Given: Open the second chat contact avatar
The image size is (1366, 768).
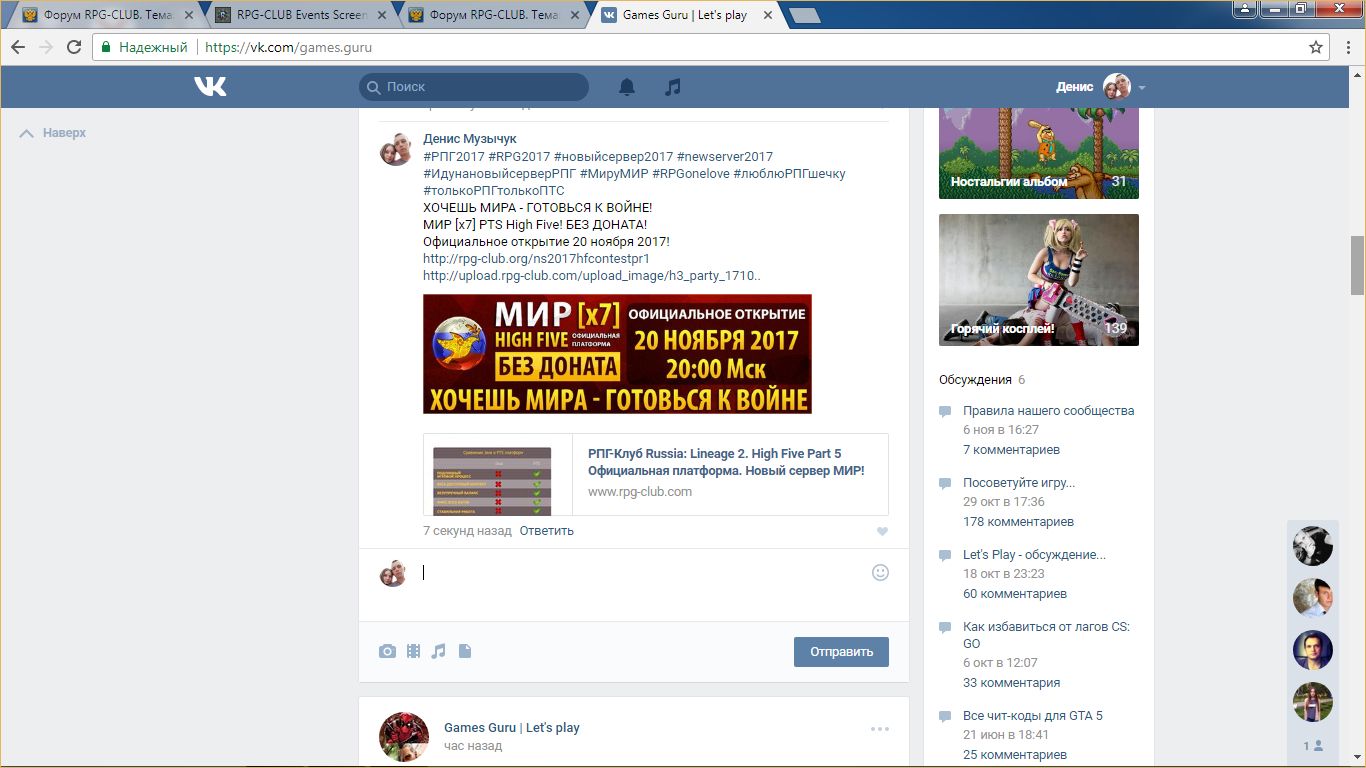Looking at the screenshot, I should point(1312,598).
